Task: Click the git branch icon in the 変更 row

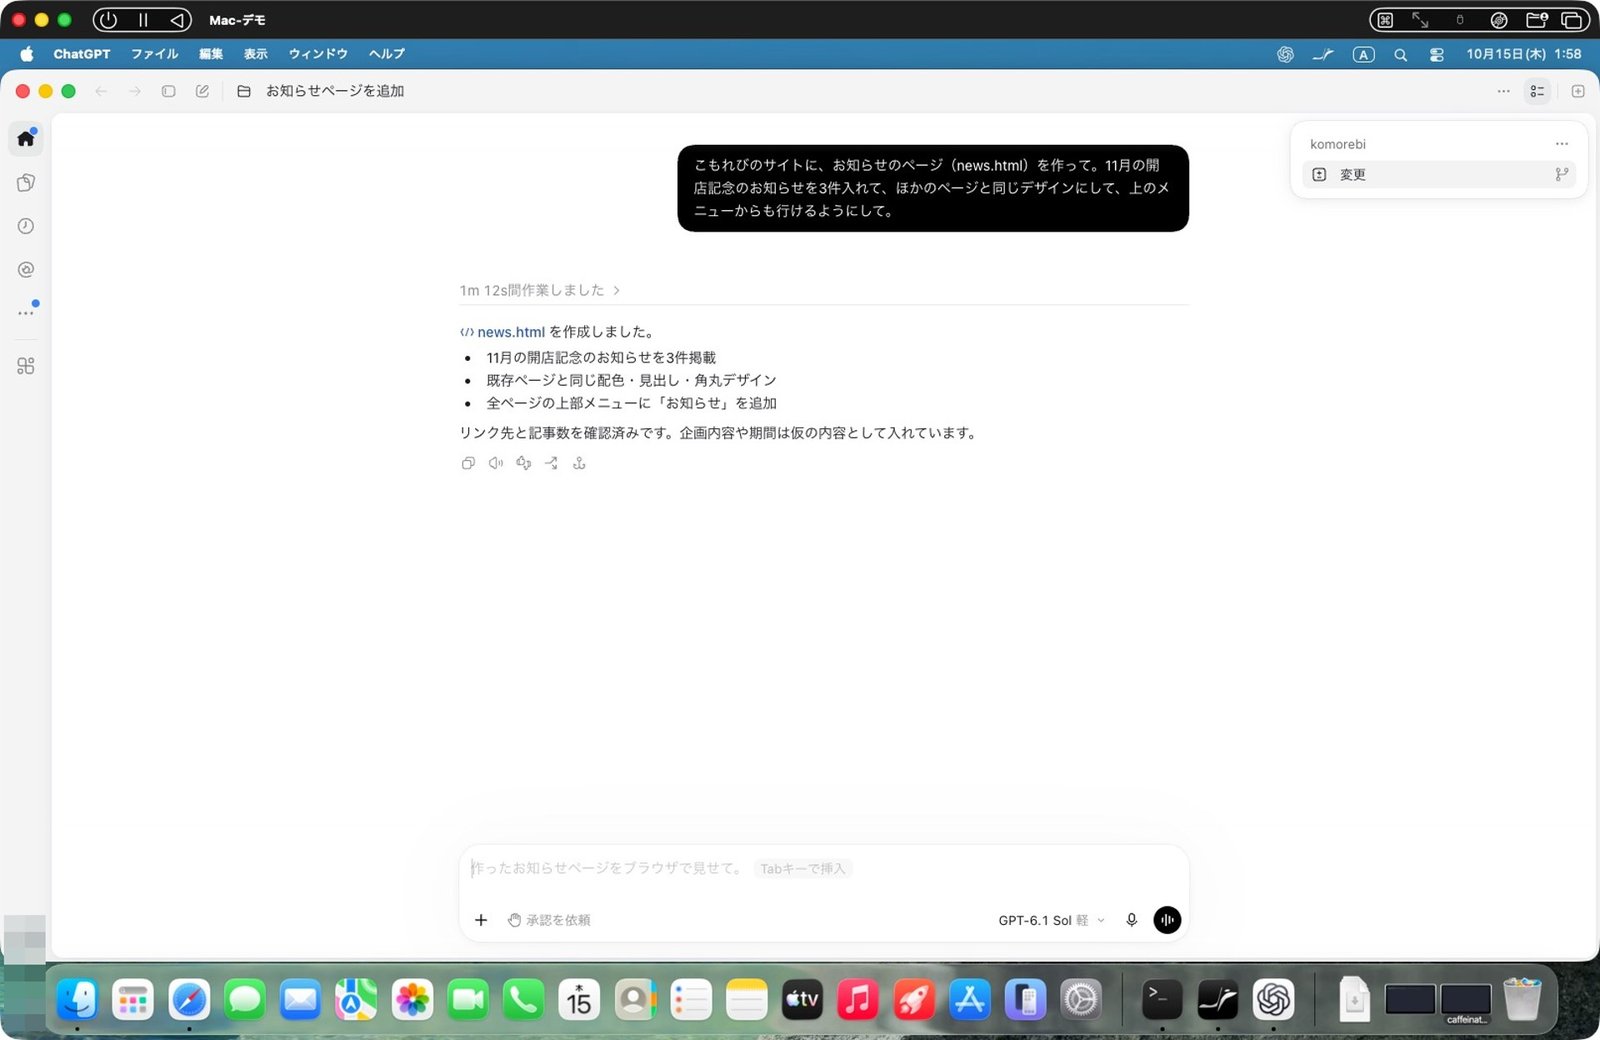Action: (x=1561, y=174)
